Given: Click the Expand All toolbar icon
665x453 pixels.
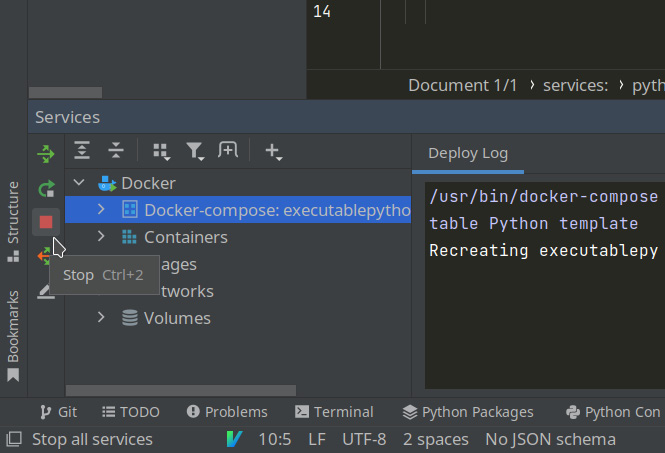Looking at the screenshot, I should [82, 150].
